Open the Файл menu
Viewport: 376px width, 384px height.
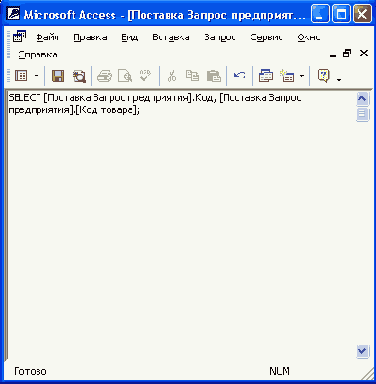tap(47, 37)
